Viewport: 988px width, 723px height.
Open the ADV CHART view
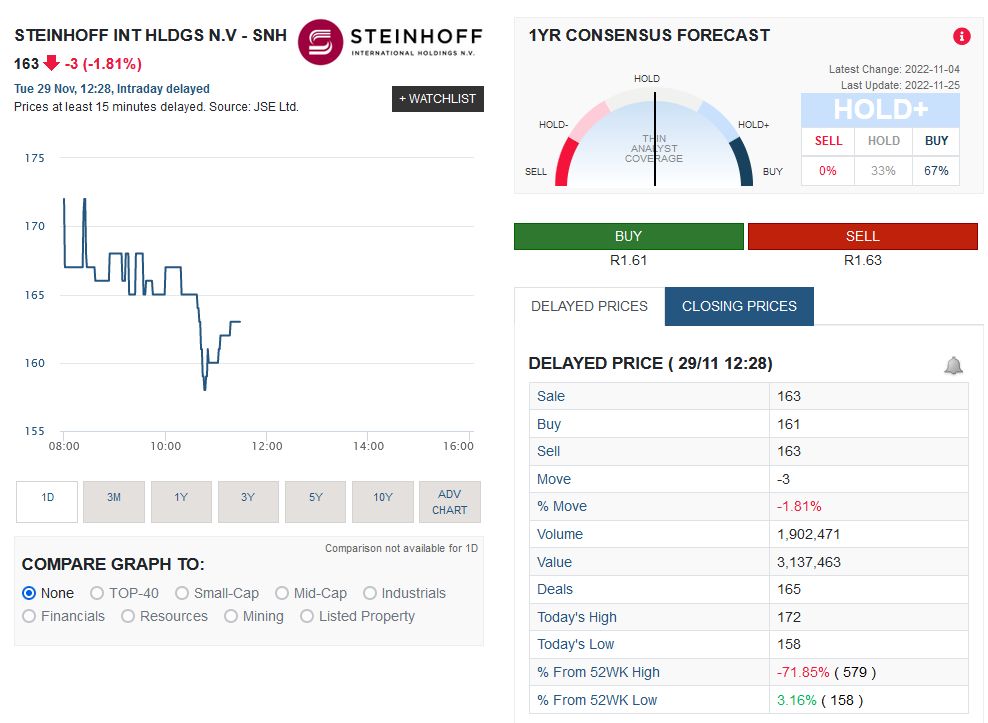[x=450, y=502]
